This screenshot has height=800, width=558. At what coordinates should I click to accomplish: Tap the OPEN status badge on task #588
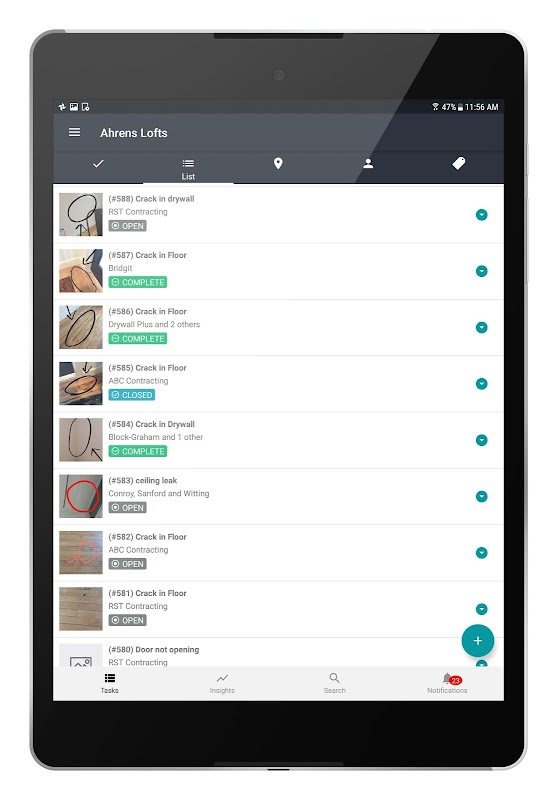[128, 226]
